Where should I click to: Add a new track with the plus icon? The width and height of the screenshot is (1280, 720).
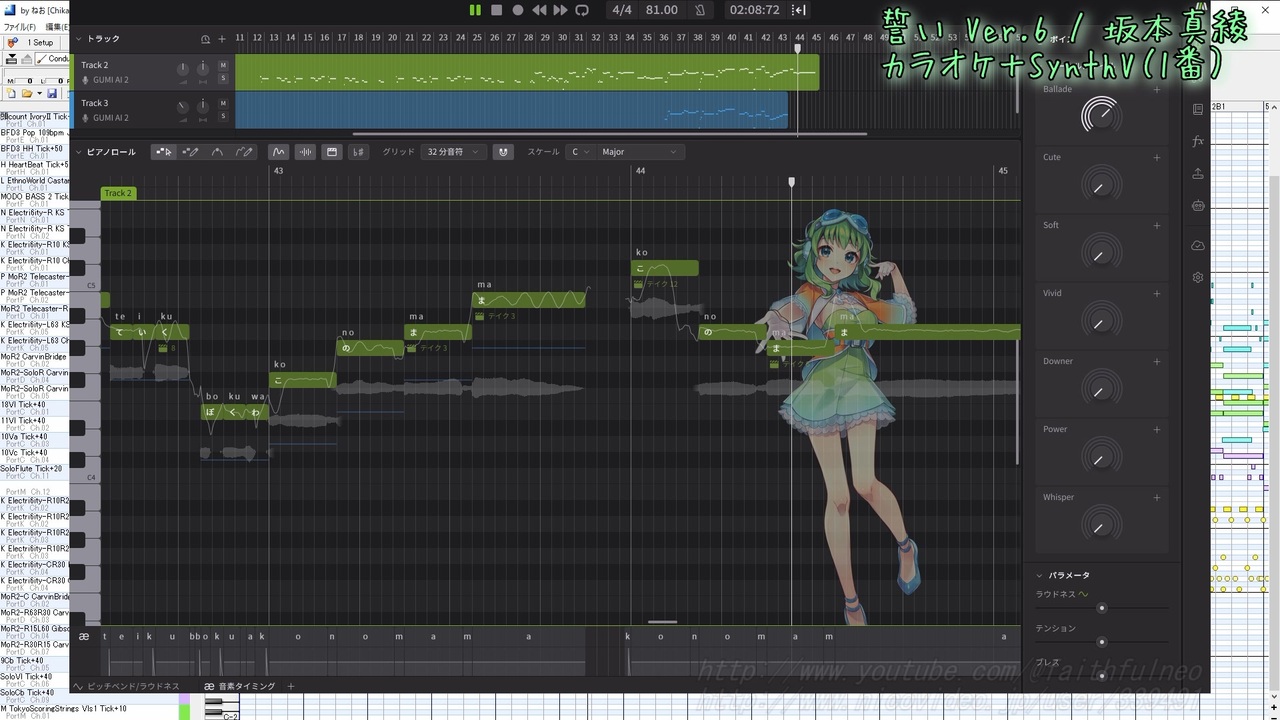click(x=222, y=39)
